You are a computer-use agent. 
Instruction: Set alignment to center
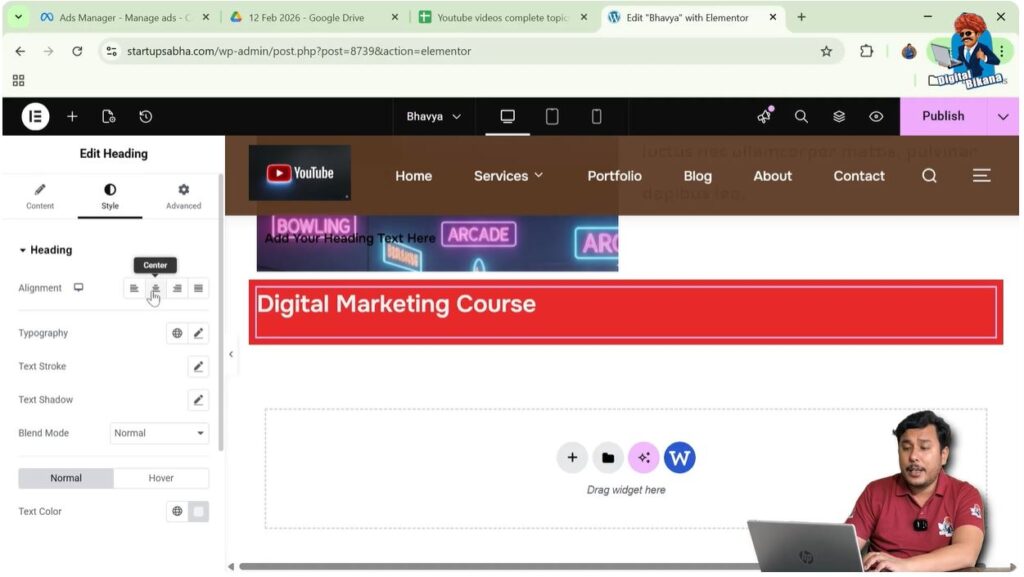[x=155, y=288]
